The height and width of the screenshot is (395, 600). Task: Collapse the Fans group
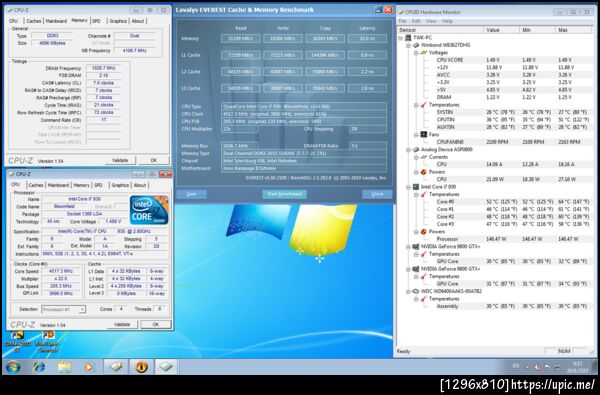point(416,135)
